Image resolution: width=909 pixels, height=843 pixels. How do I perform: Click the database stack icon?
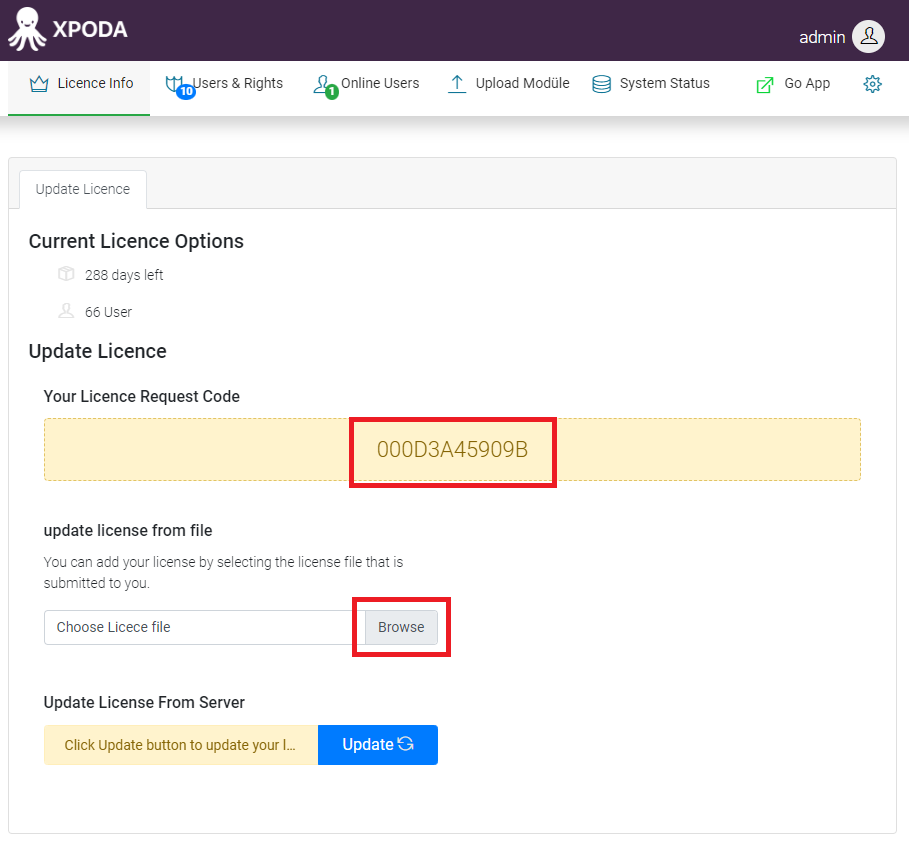tap(601, 84)
